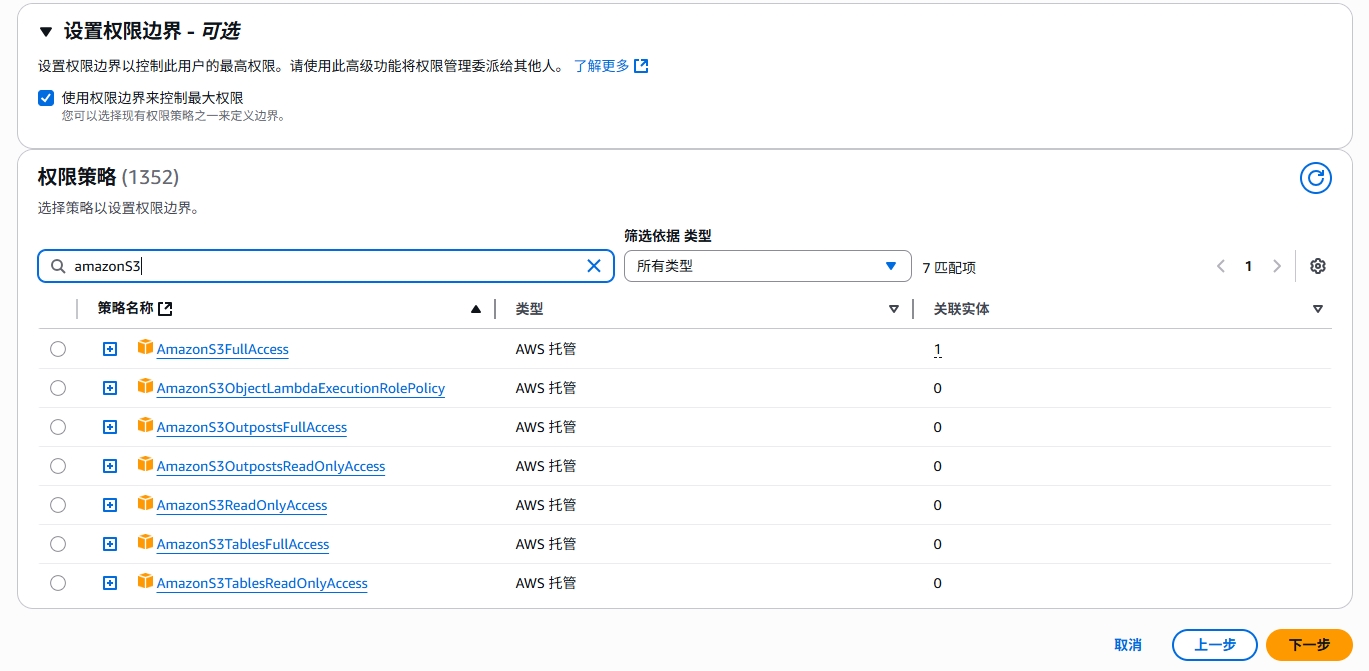
Task: Expand AmazonS3FullAccess policy details
Action: click(110, 349)
